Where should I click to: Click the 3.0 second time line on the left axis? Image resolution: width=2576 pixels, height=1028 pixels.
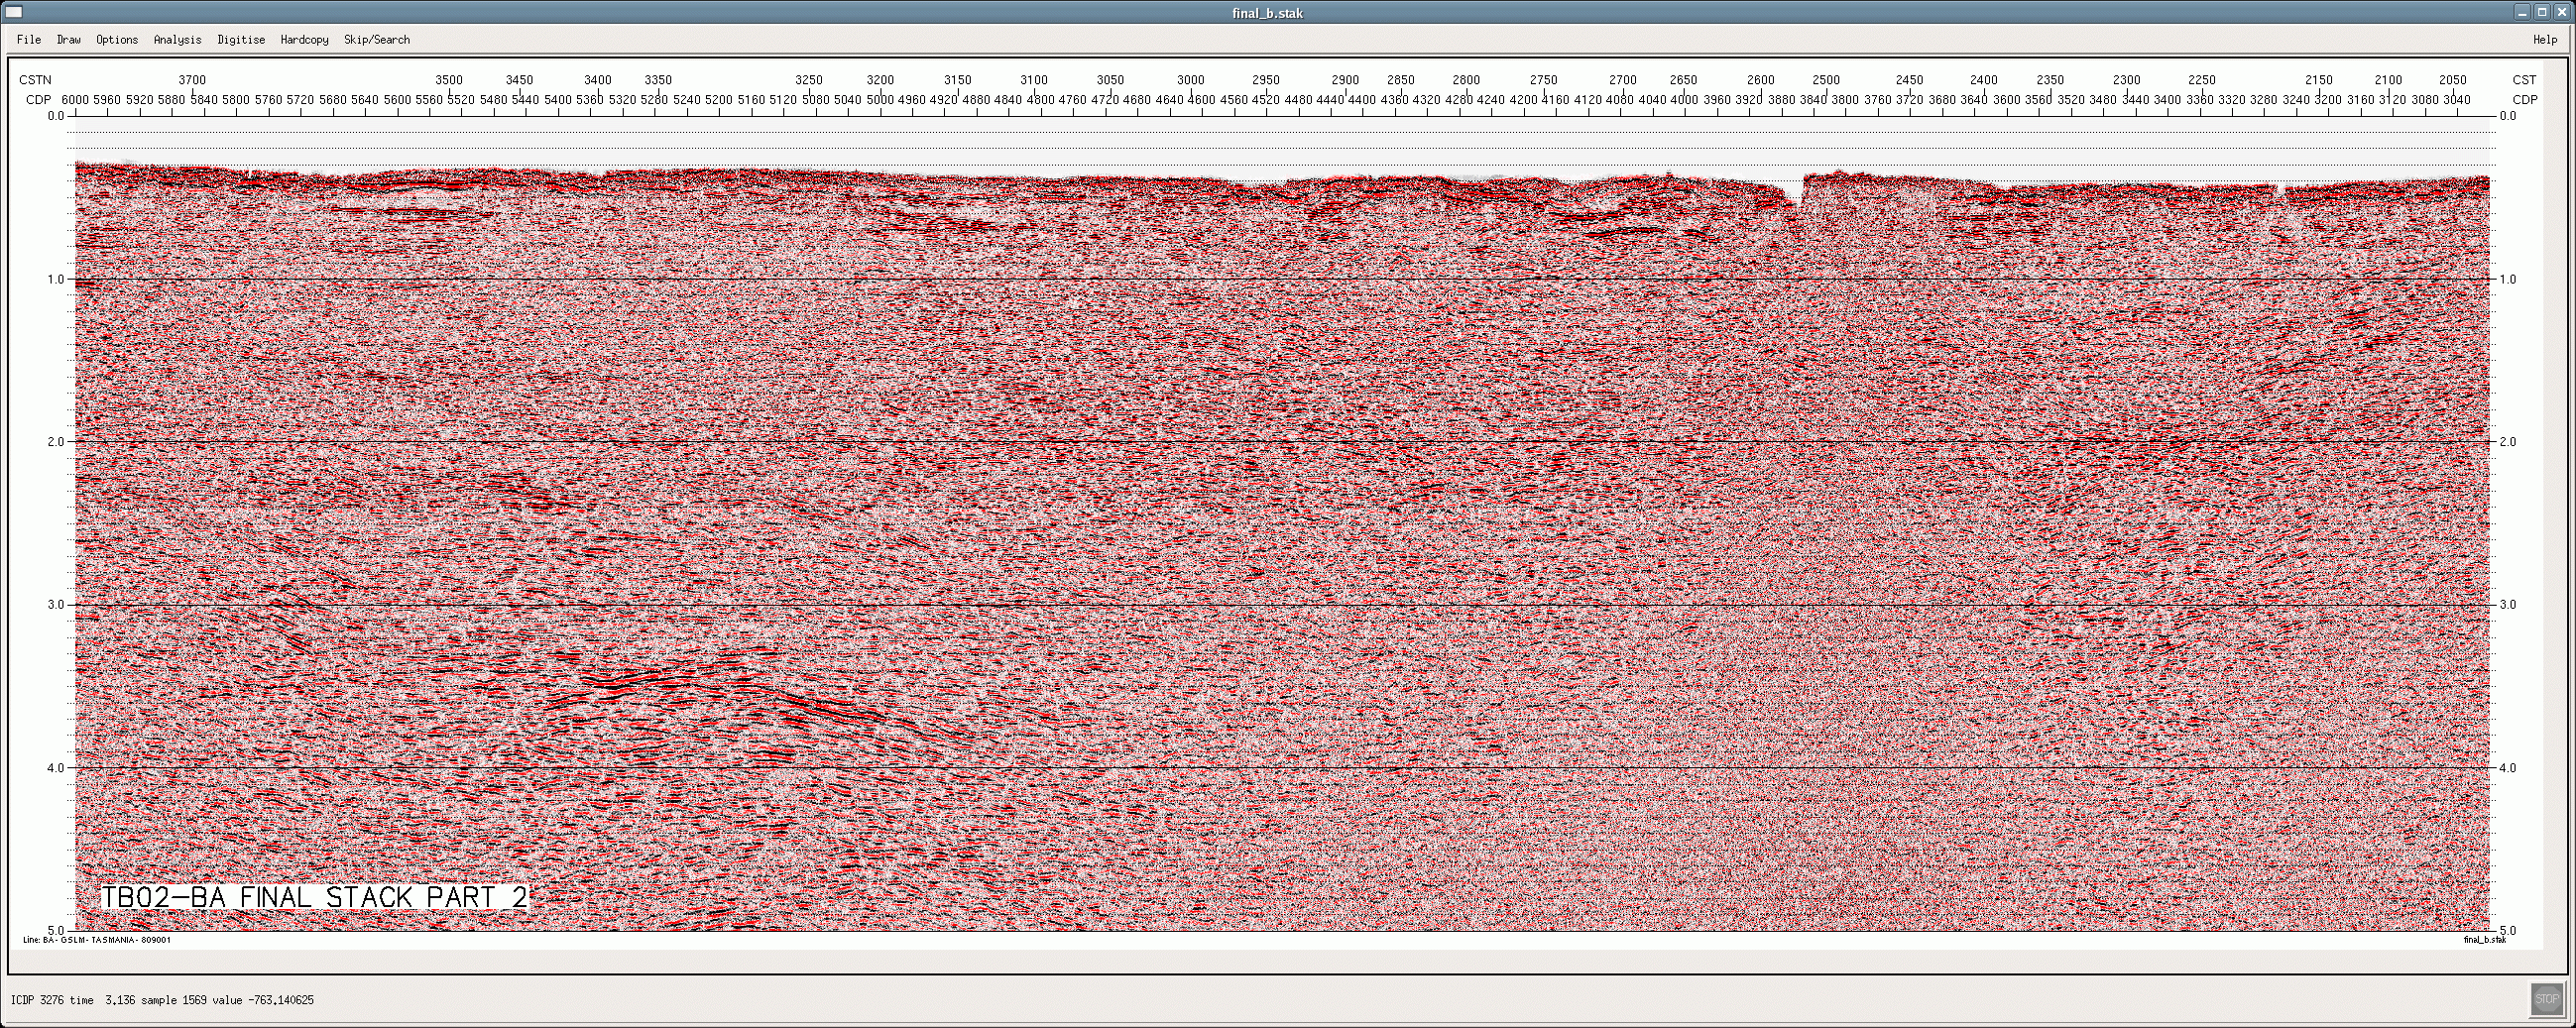[x=55, y=605]
